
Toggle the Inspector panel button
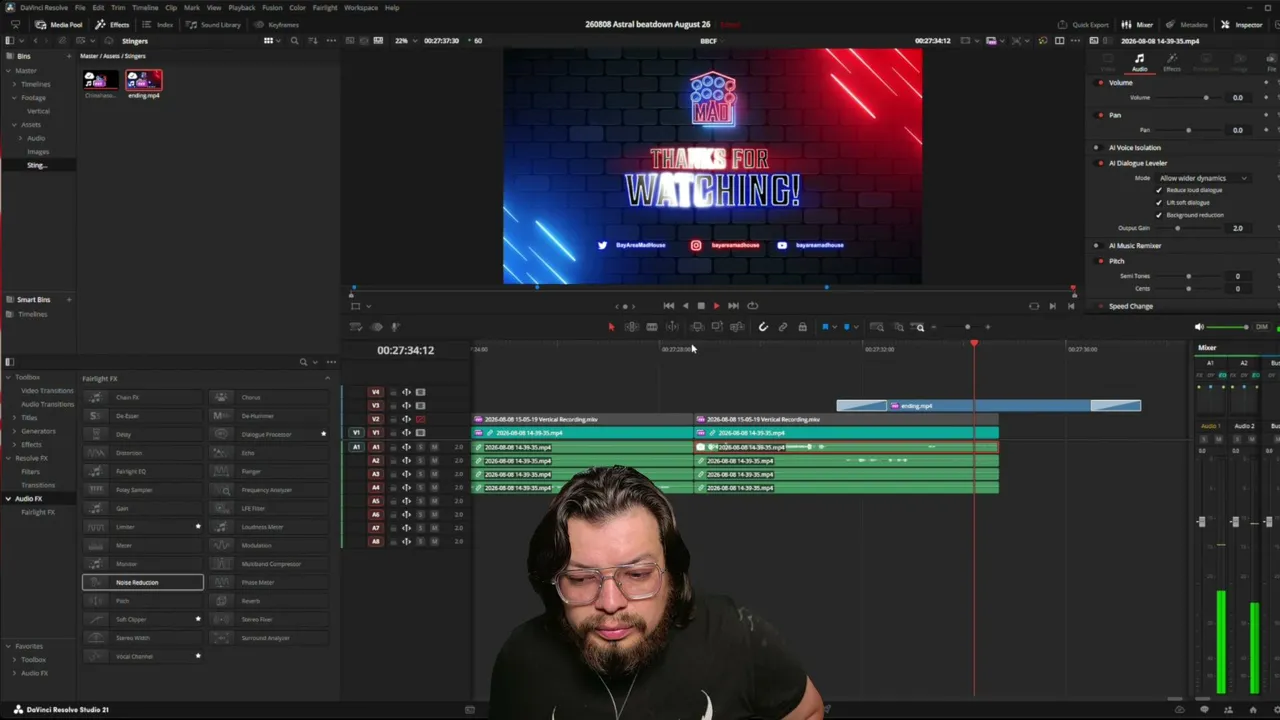tap(1242, 24)
